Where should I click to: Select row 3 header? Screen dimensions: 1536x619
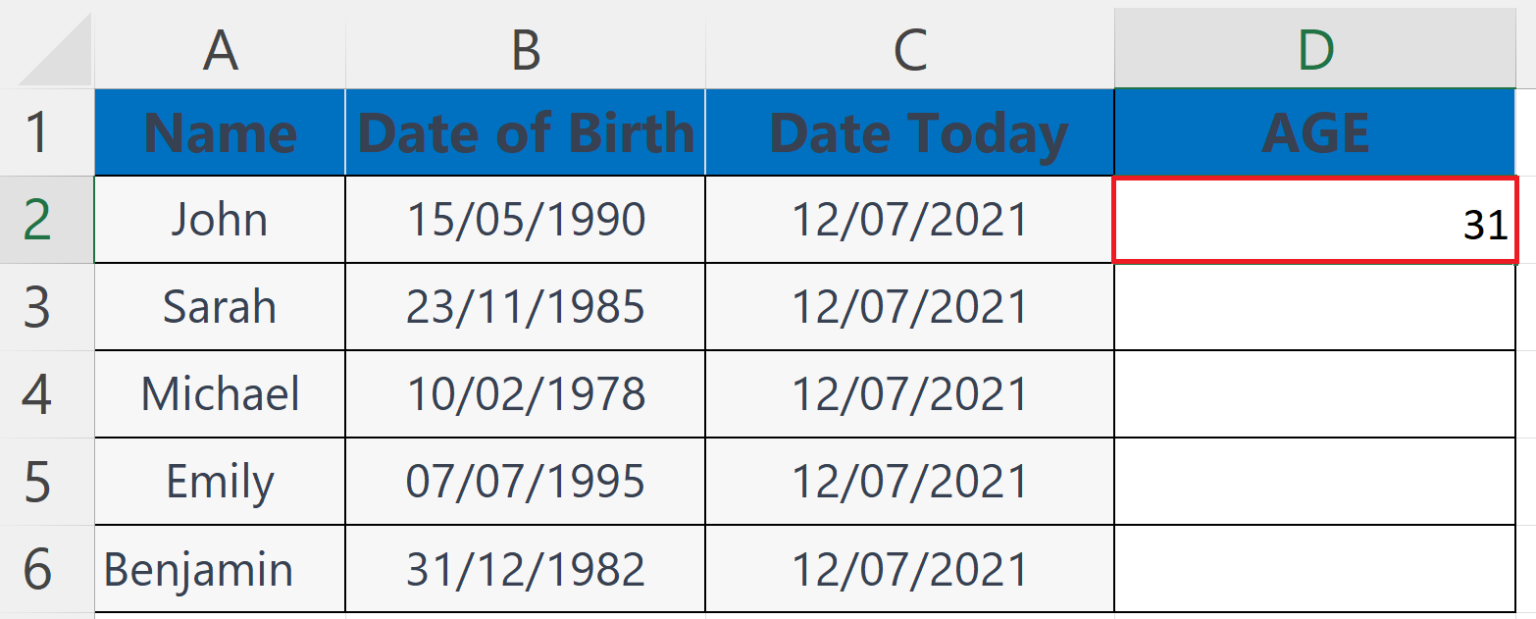click(x=38, y=307)
